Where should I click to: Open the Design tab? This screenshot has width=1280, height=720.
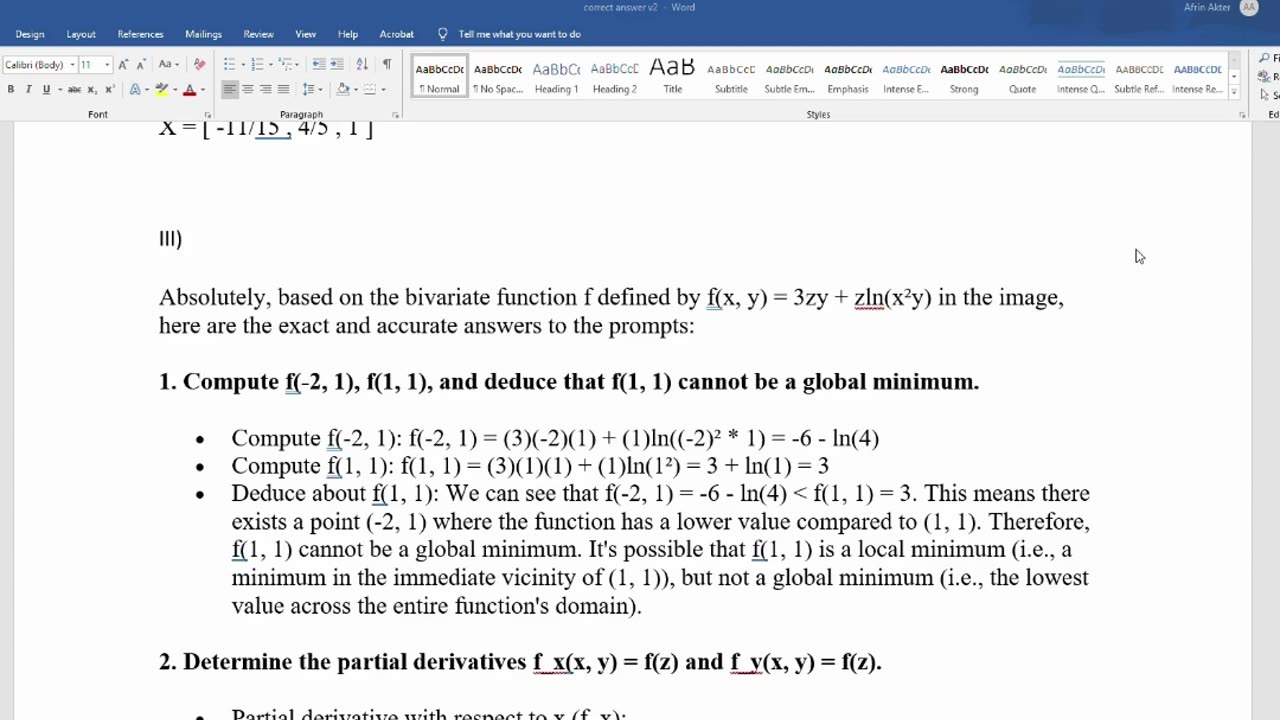pos(30,34)
